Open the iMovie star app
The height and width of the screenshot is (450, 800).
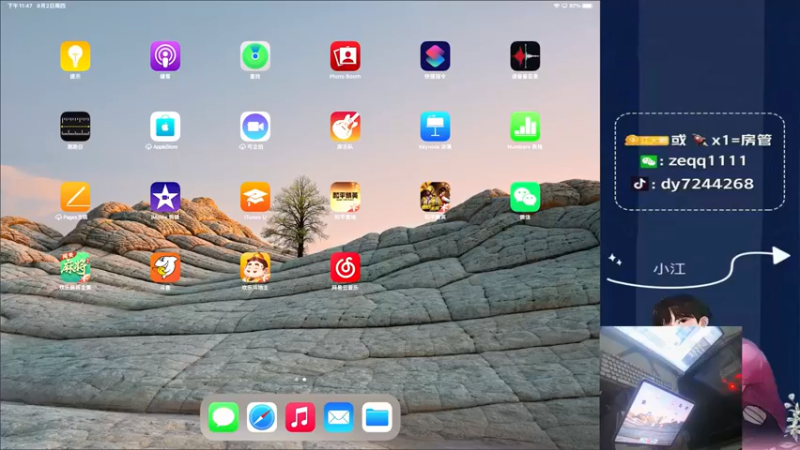click(x=165, y=197)
